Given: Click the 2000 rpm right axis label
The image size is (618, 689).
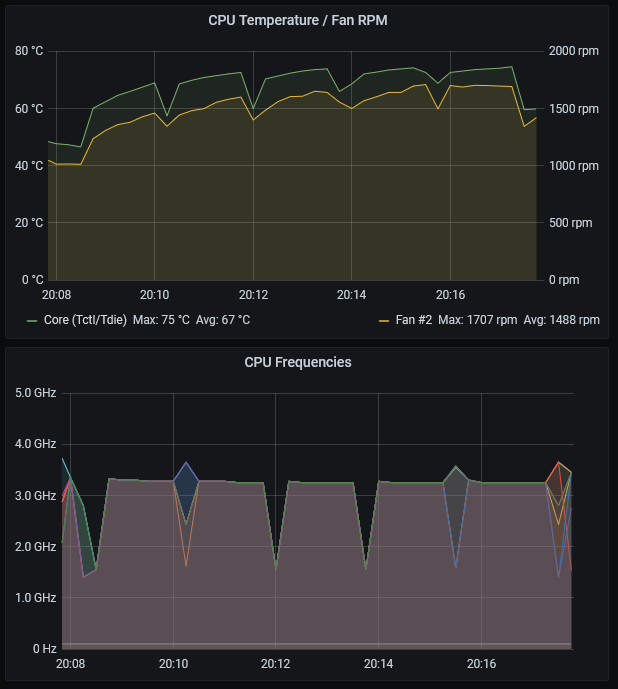Looking at the screenshot, I should click(572, 51).
